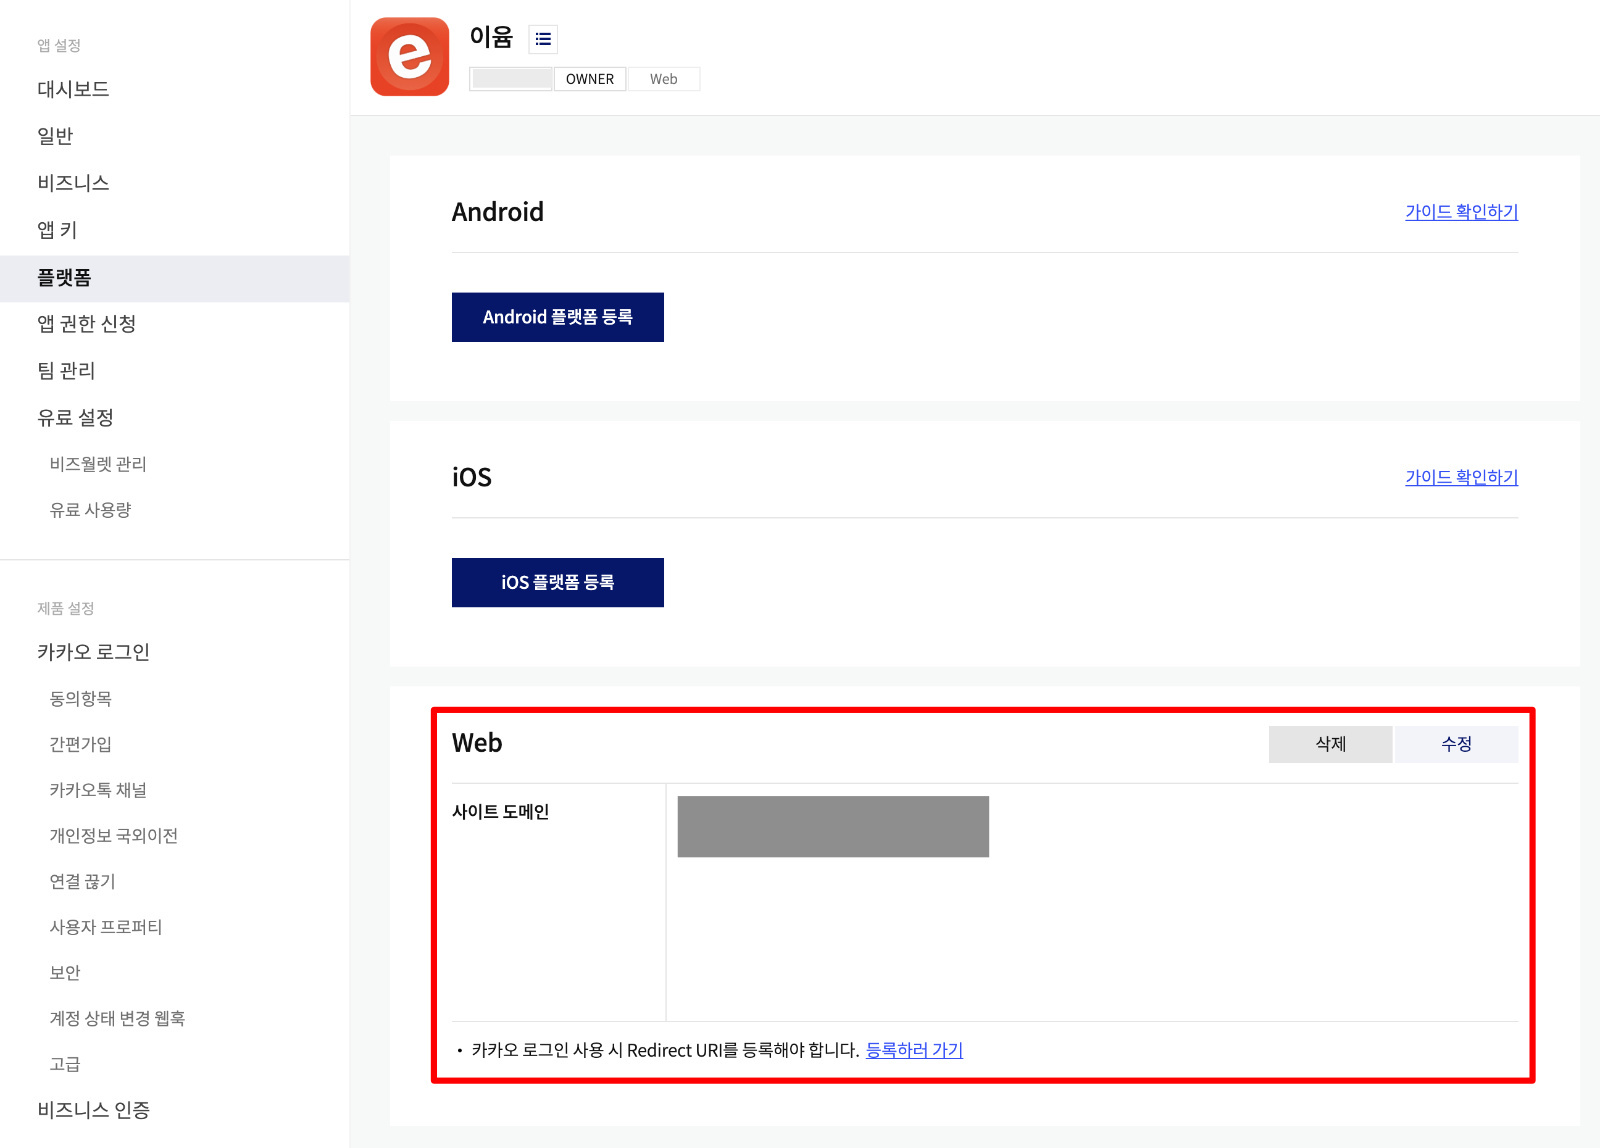1600x1148 pixels.
Task: Open 사용자 프로퍼티 submenu
Action: point(105,927)
